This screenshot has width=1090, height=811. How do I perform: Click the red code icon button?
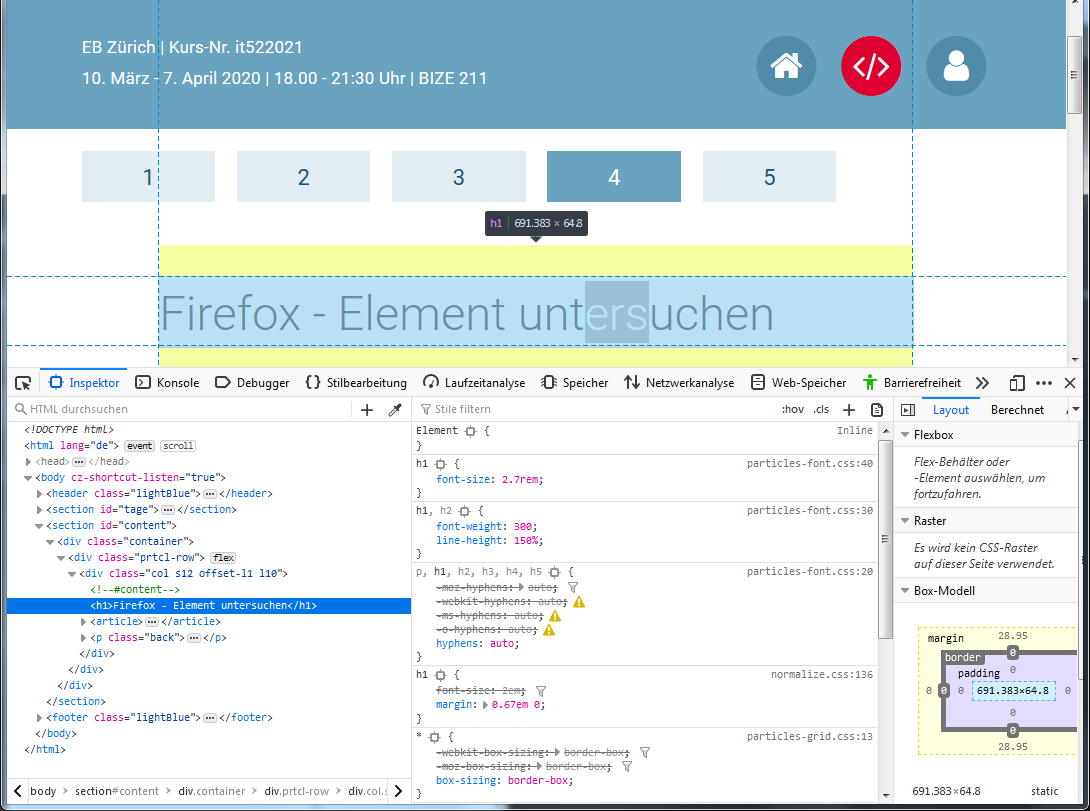pyautogui.click(x=871, y=66)
